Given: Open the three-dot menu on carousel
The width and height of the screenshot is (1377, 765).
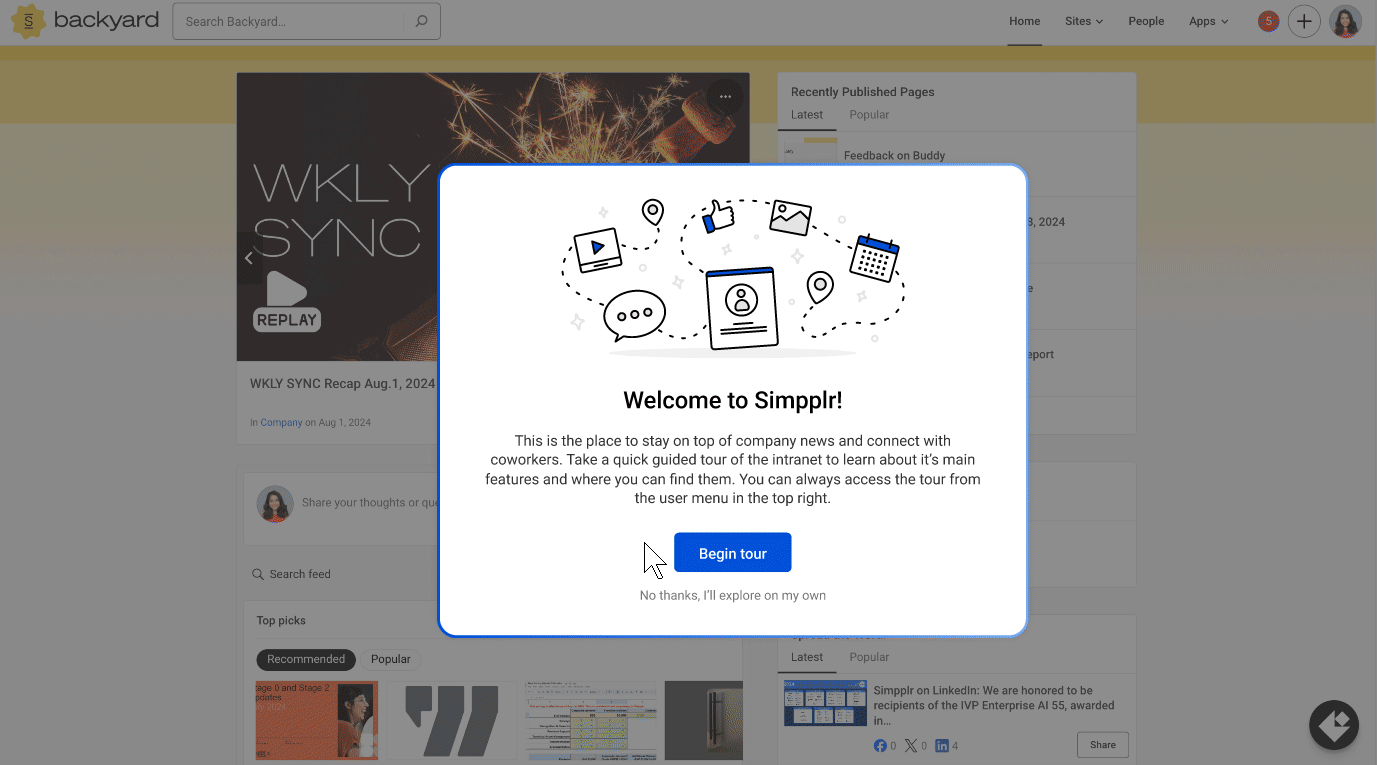Looking at the screenshot, I should (x=725, y=97).
